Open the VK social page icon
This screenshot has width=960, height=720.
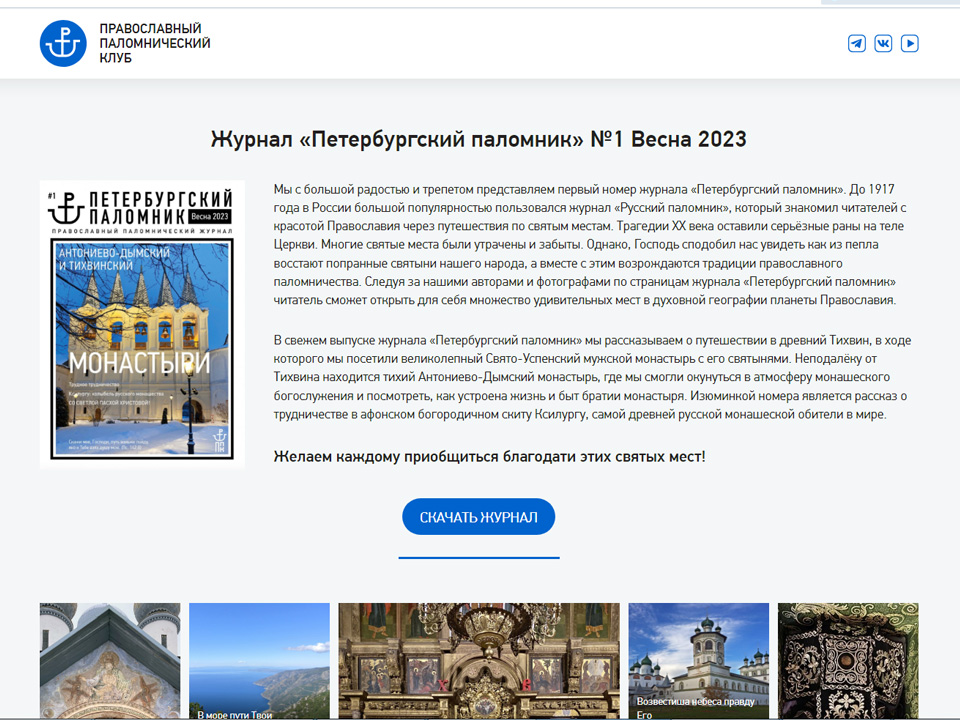coord(883,43)
